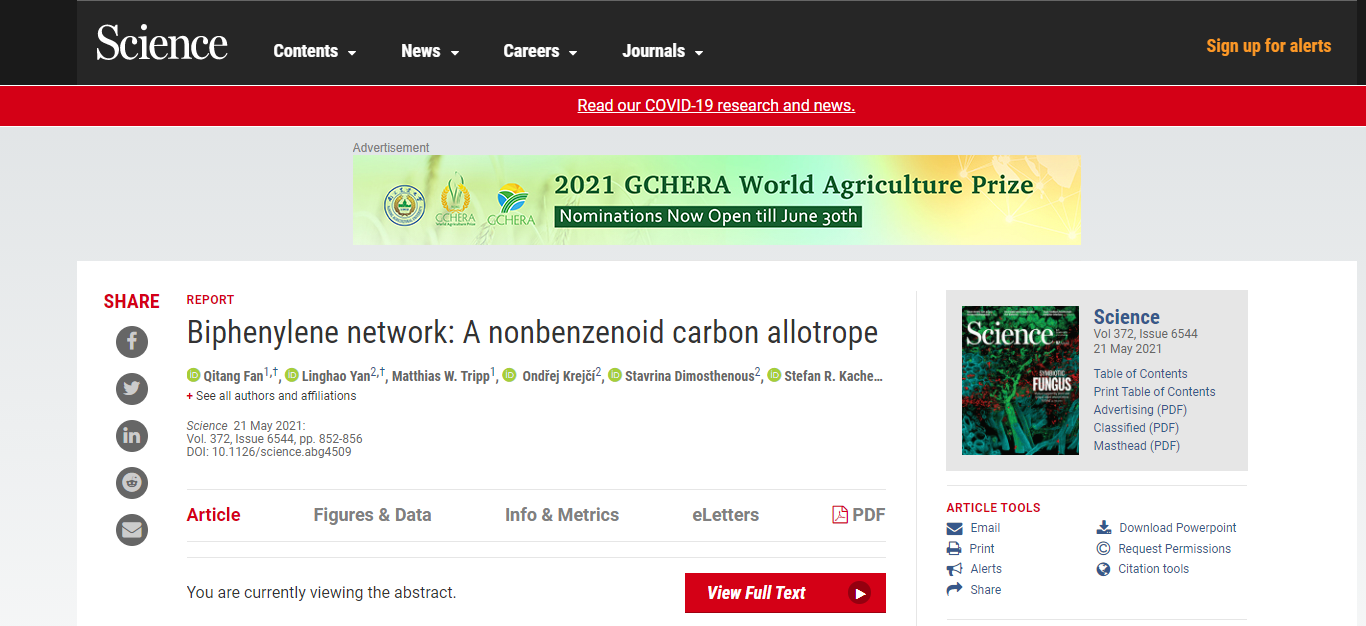Viewport: 1366px width, 626px height.
Task: Click the GCHERA World Agriculture Prize ad banner
Action: tap(717, 200)
